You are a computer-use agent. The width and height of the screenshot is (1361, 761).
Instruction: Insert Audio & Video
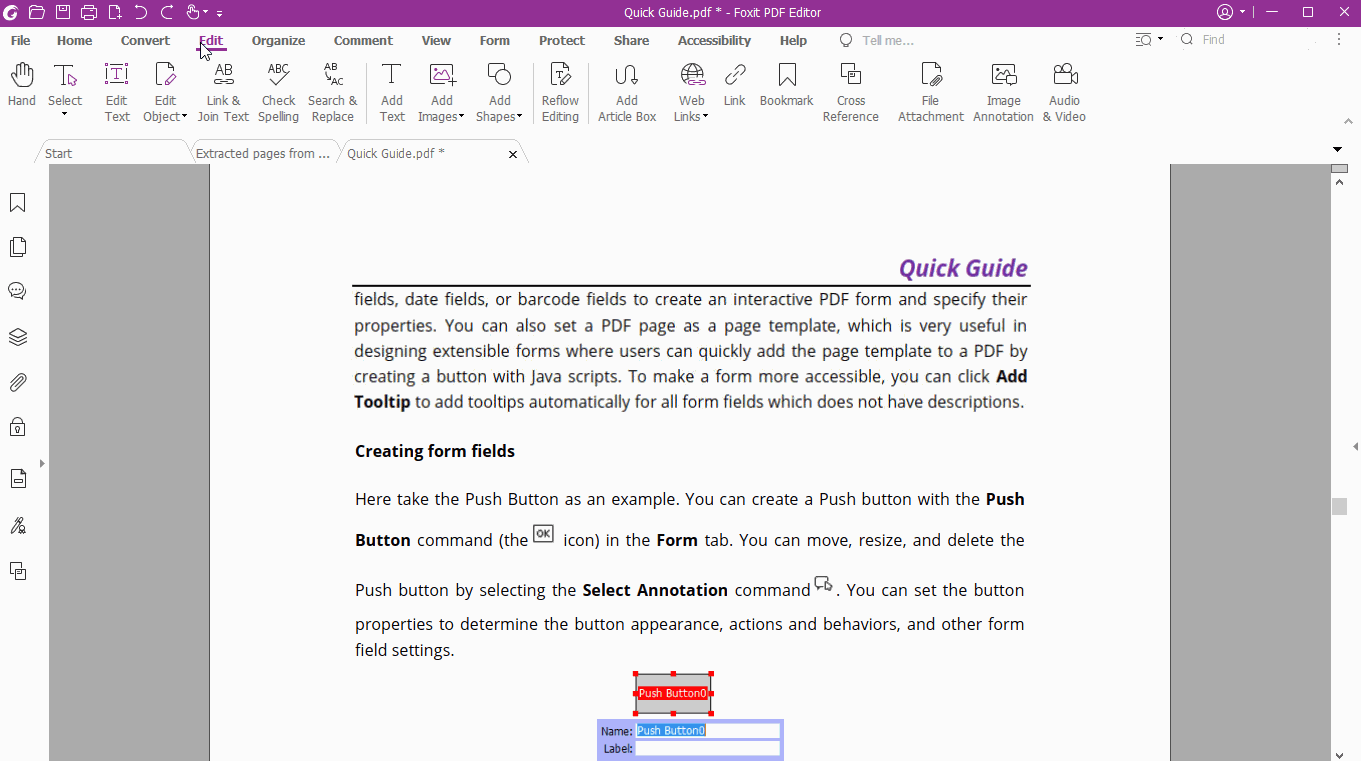pos(1064,93)
